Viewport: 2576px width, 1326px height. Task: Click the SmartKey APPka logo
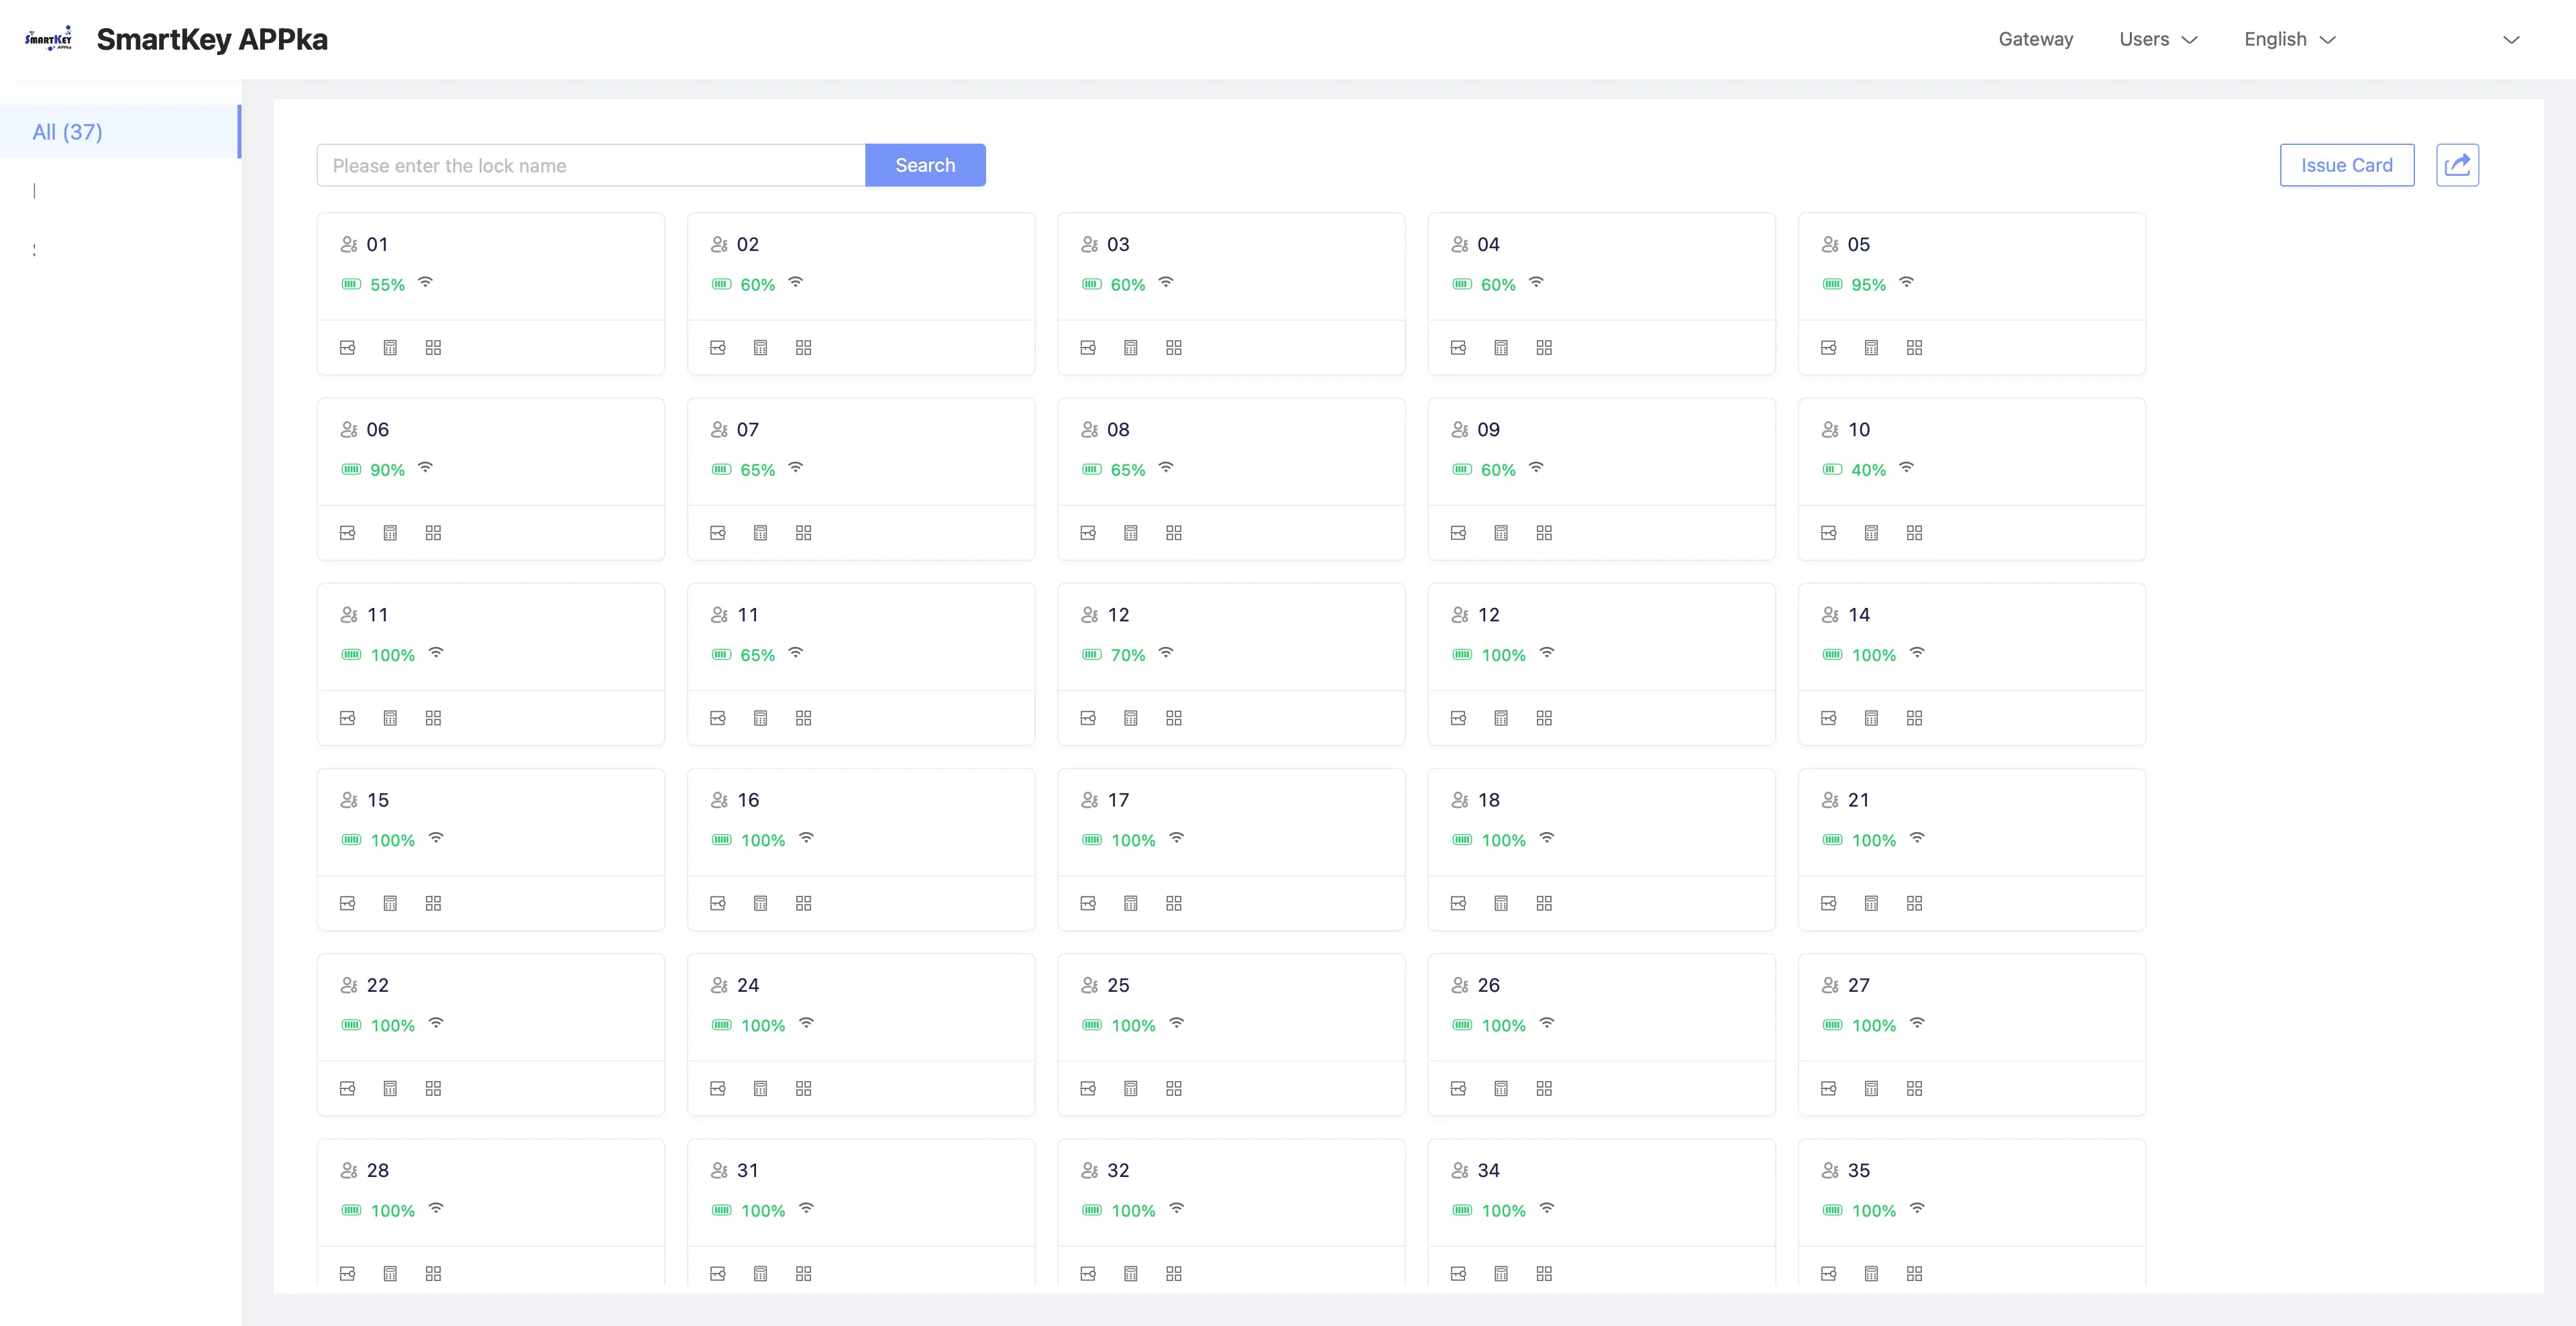(x=49, y=38)
